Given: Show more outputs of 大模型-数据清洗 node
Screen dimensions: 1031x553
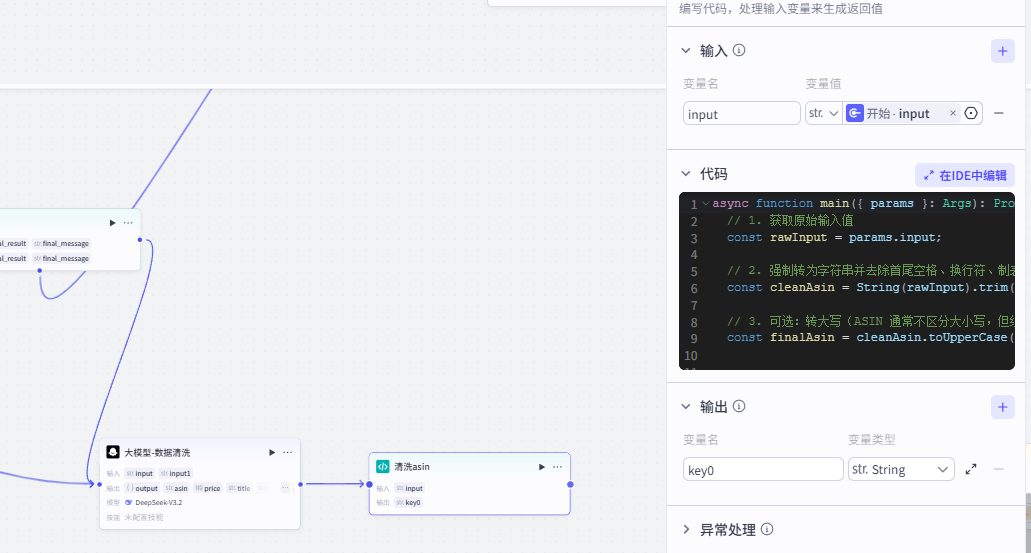Looking at the screenshot, I should click(x=285, y=488).
